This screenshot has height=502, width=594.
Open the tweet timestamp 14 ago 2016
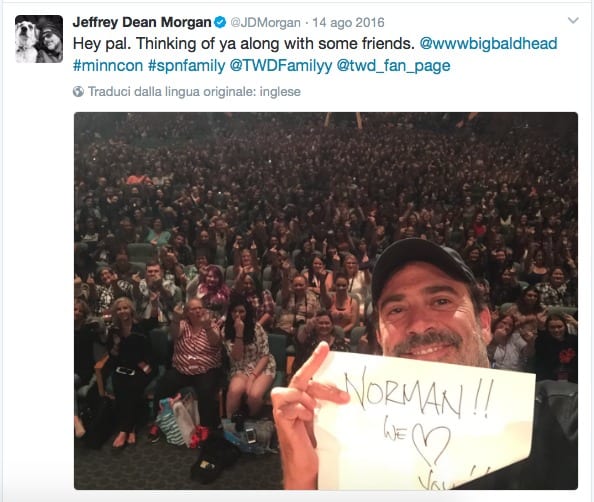(348, 23)
